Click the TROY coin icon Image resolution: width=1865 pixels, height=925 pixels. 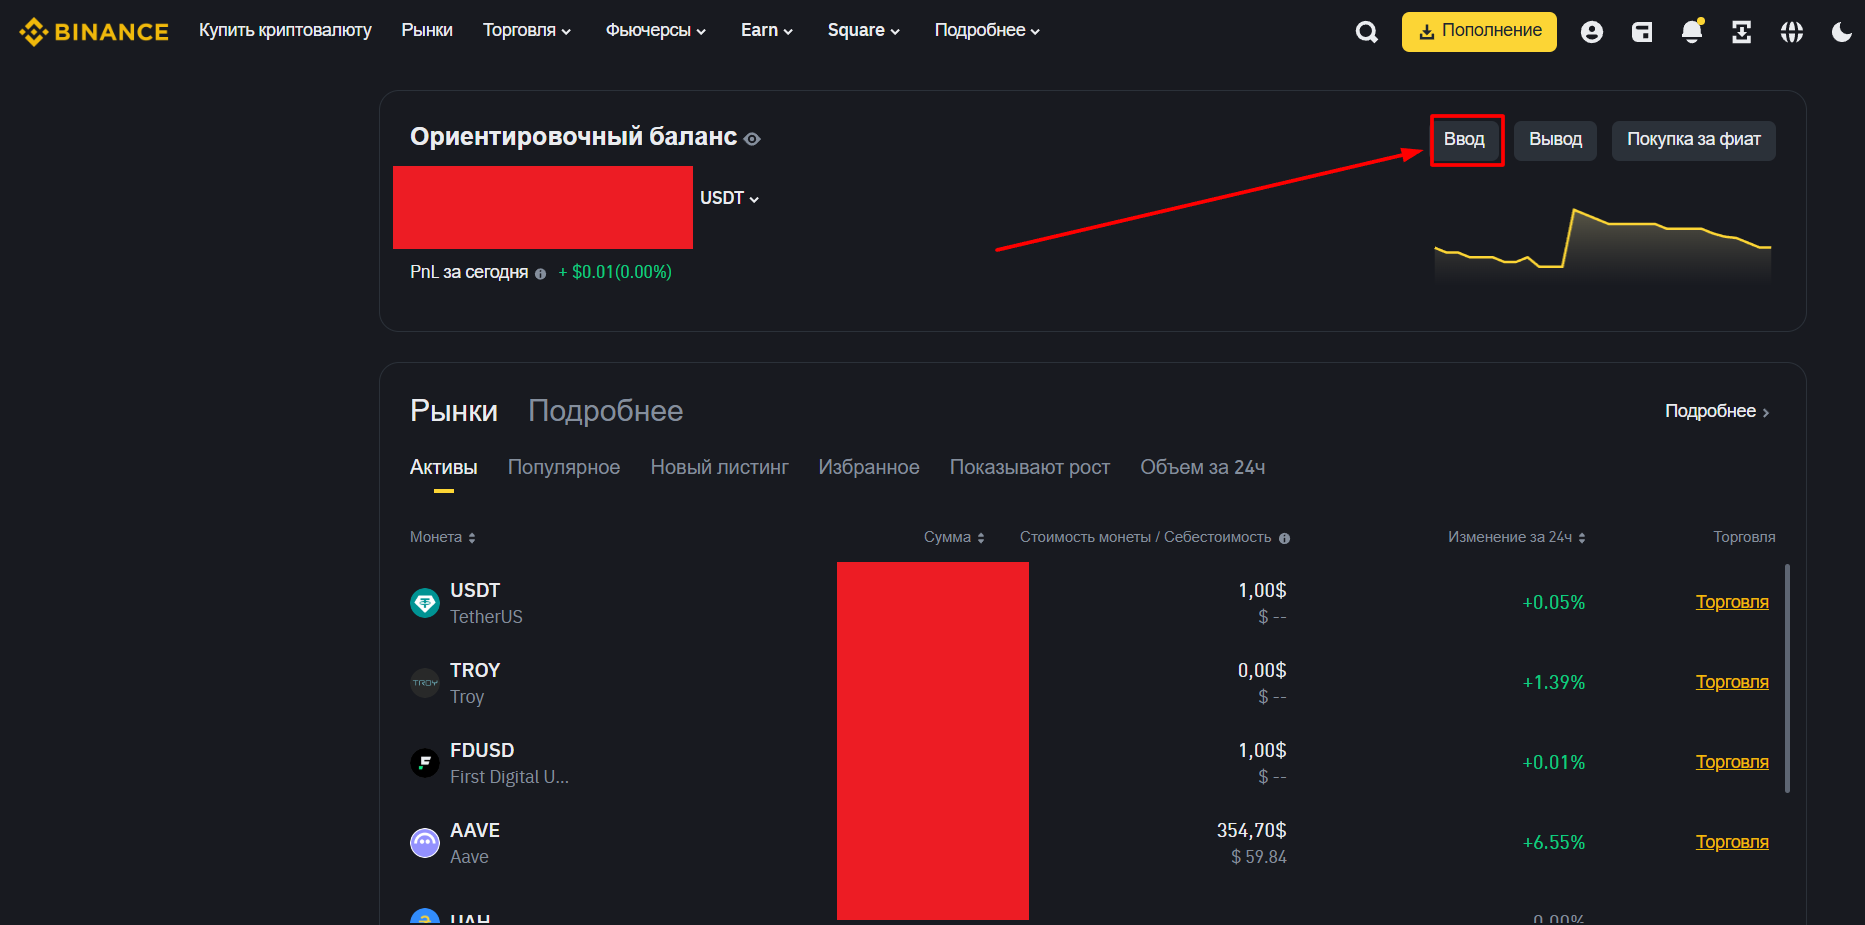425,683
